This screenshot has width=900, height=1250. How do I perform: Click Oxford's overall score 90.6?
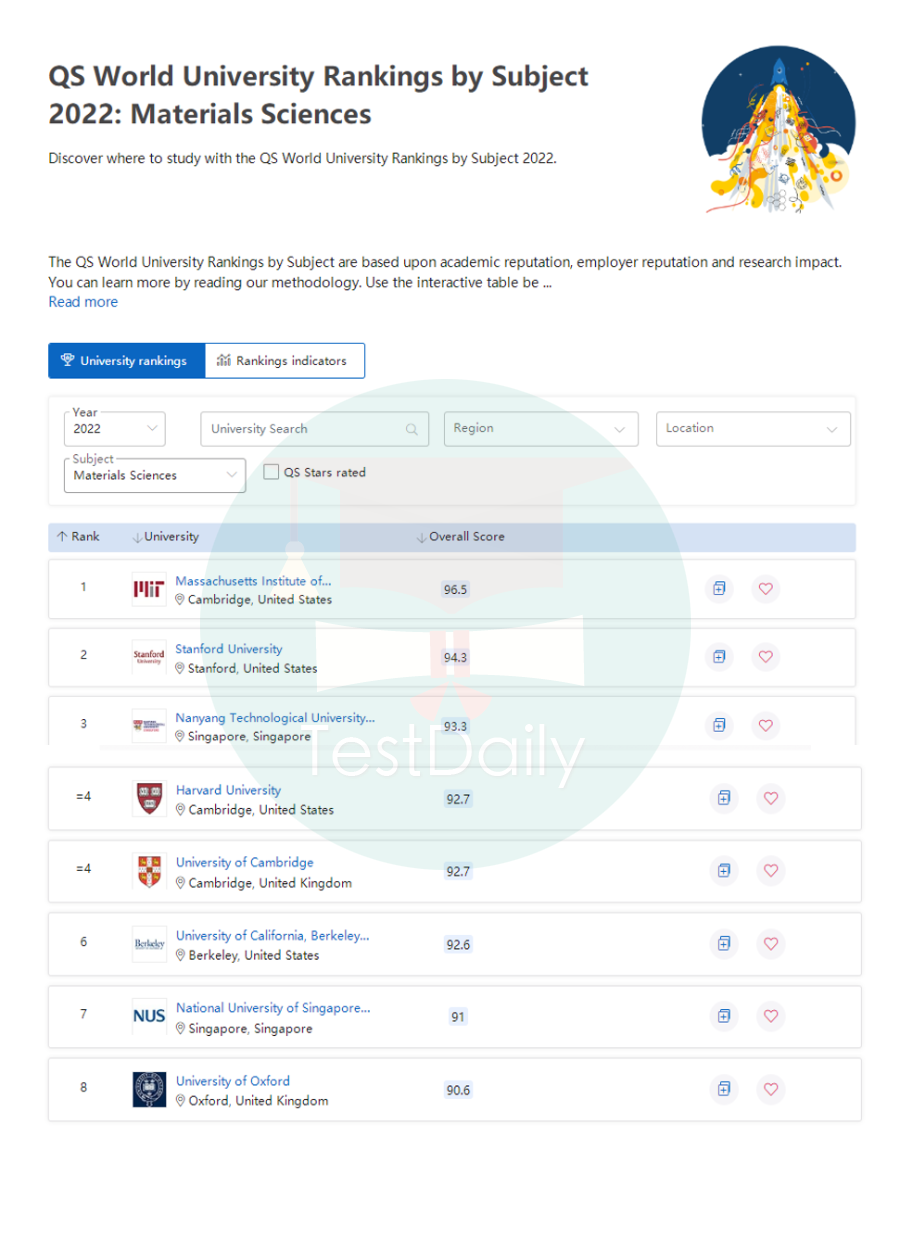[x=458, y=1090]
